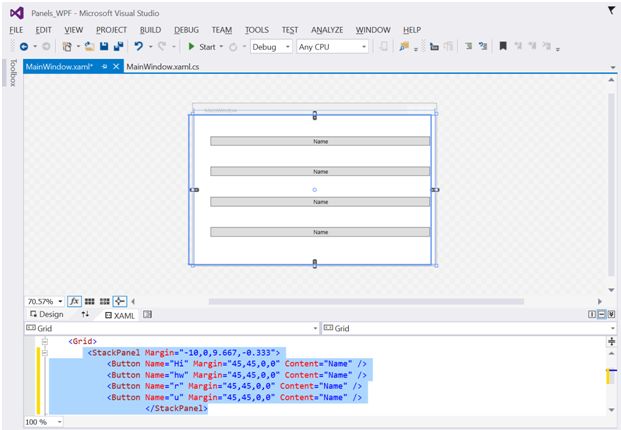621x430 pixels.
Task: Click the designer vertical scrollbar
Action: coord(611,185)
